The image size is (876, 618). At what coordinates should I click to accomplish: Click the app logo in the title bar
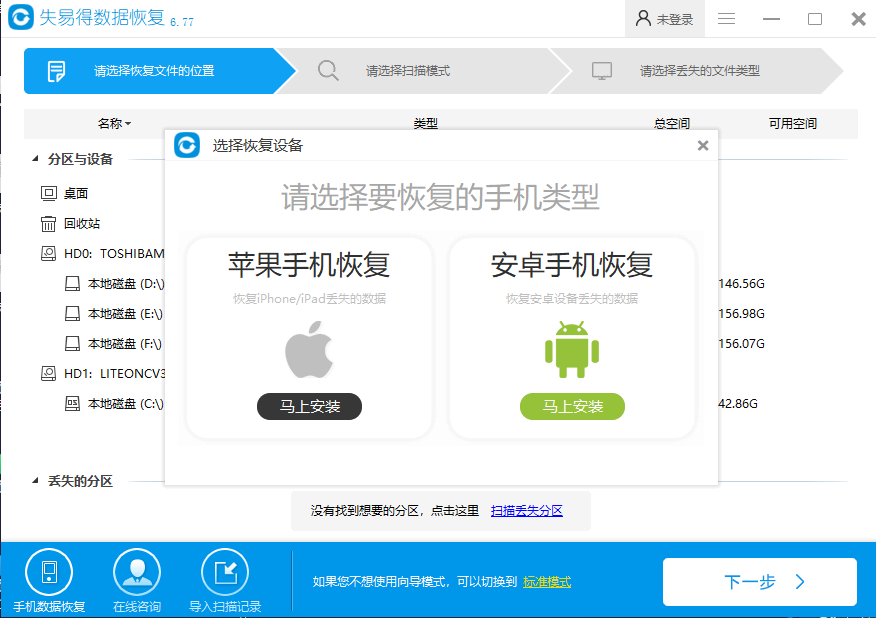pos(21,17)
